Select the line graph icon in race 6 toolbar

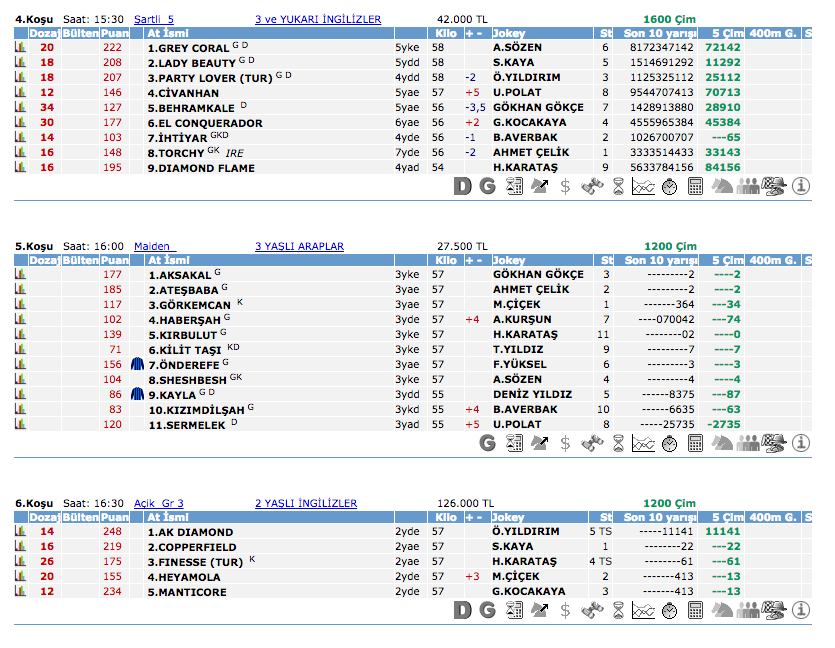[644, 610]
